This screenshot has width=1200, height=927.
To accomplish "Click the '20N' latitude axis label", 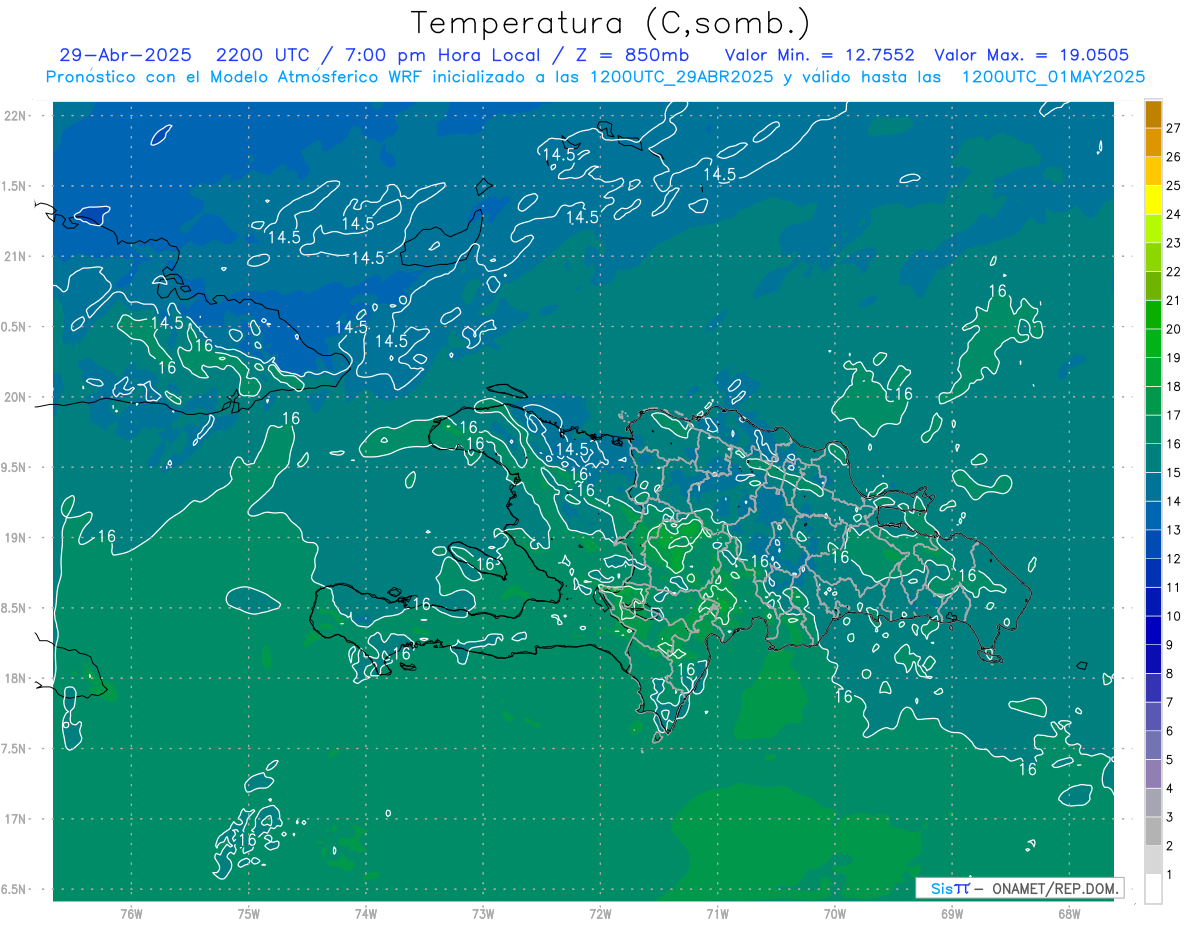I will point(17,397).
